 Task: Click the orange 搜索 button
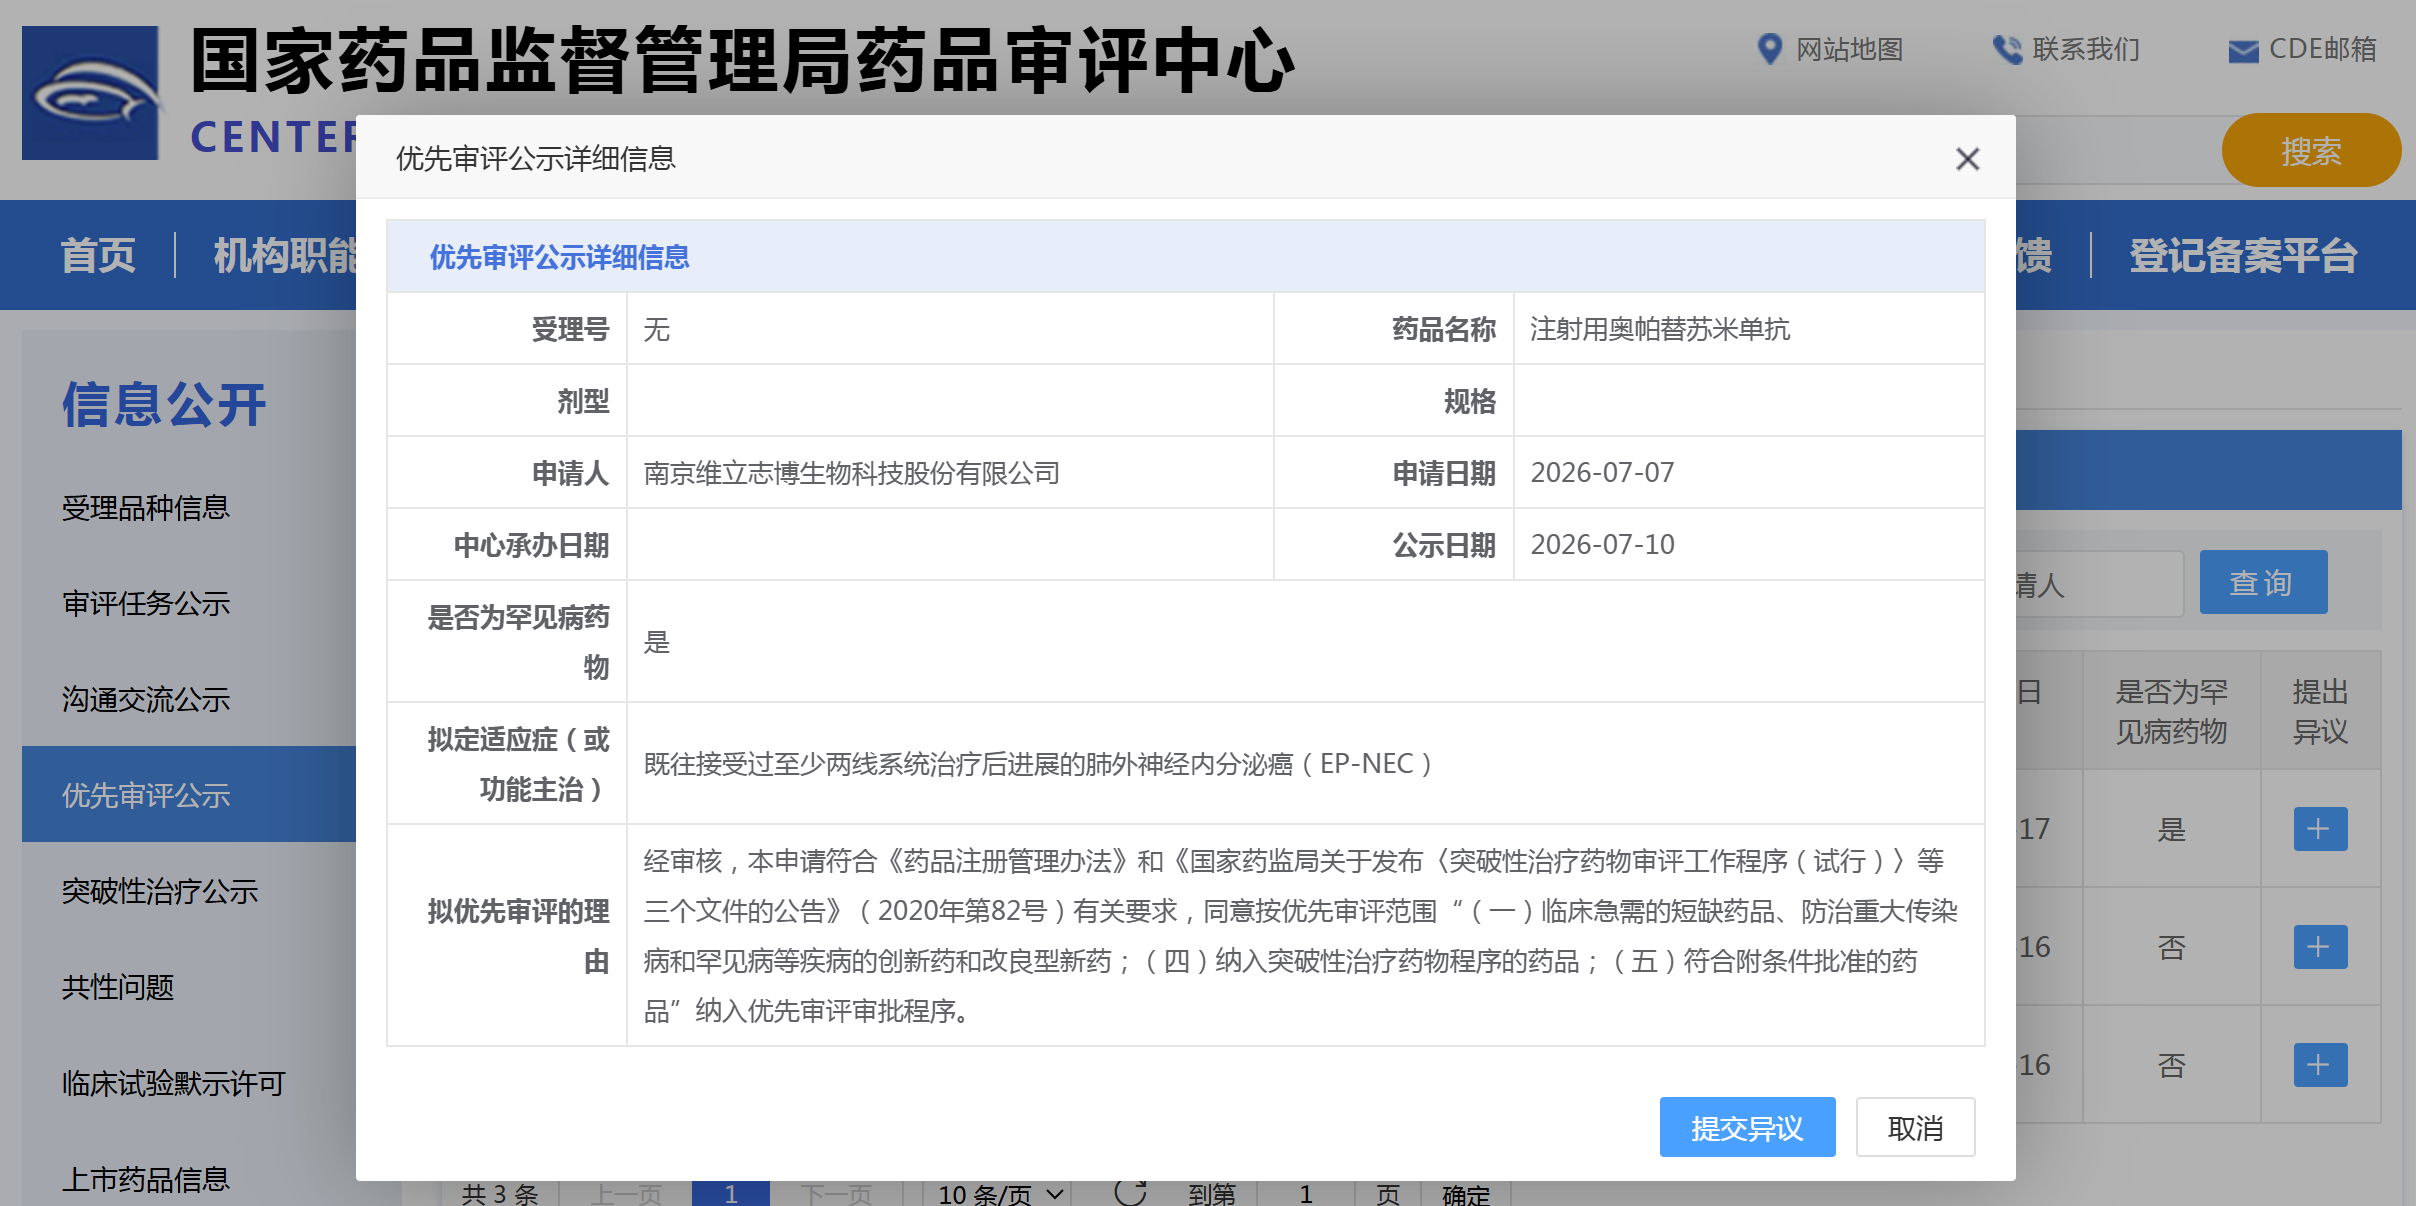2311,151
